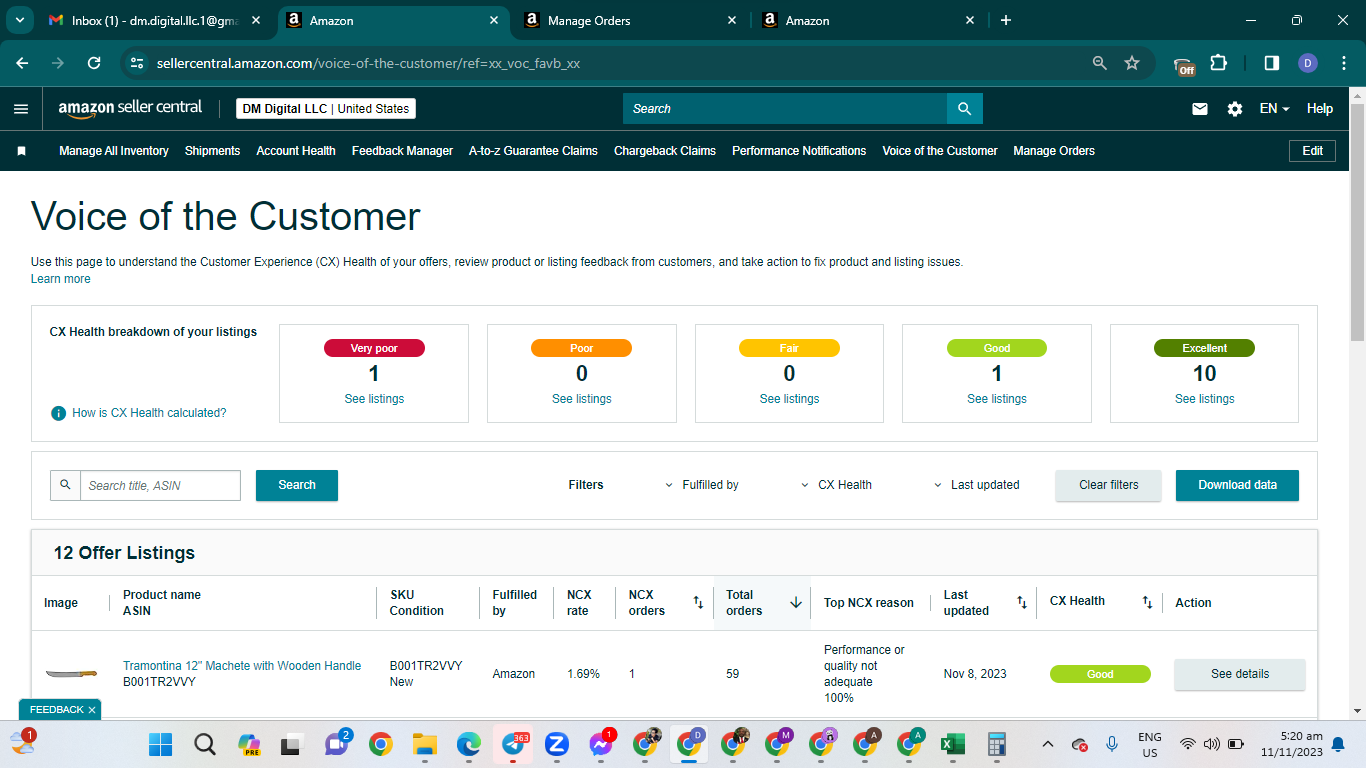Click the magnifier button in the top search bar

point(965,109)
